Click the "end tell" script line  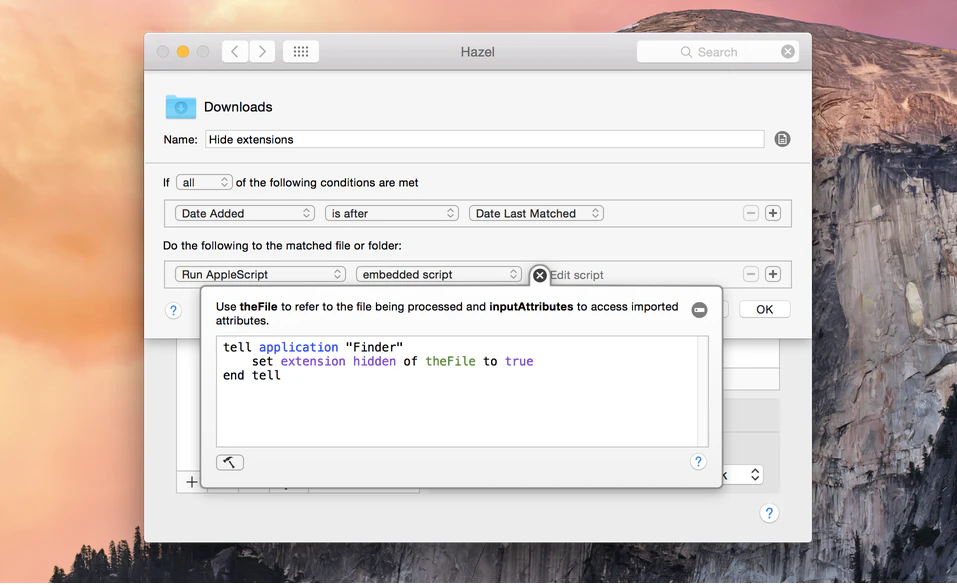pyautogui.click(x=251, y=375)
